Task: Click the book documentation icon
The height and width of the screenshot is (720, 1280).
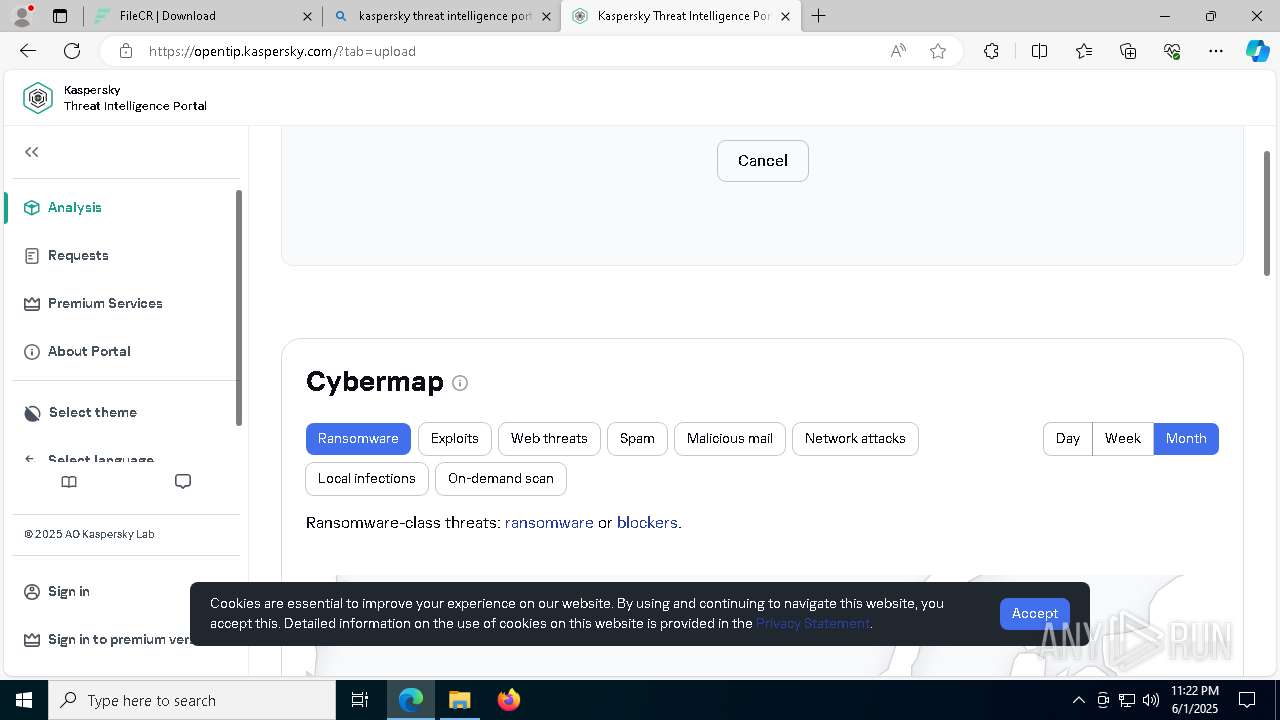Action: pos(69,482)
